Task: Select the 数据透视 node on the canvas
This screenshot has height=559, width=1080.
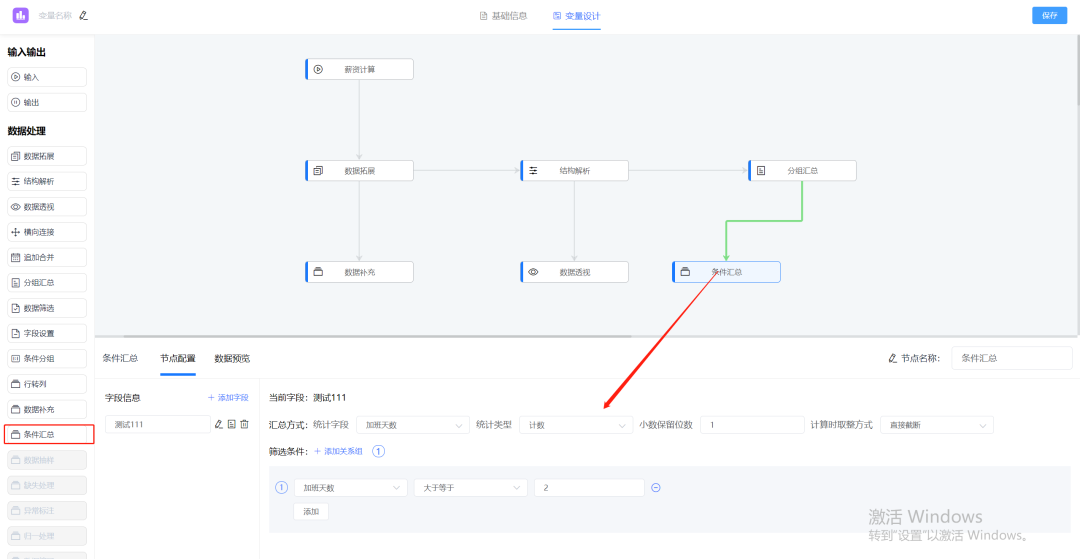Action: point(574,272)
